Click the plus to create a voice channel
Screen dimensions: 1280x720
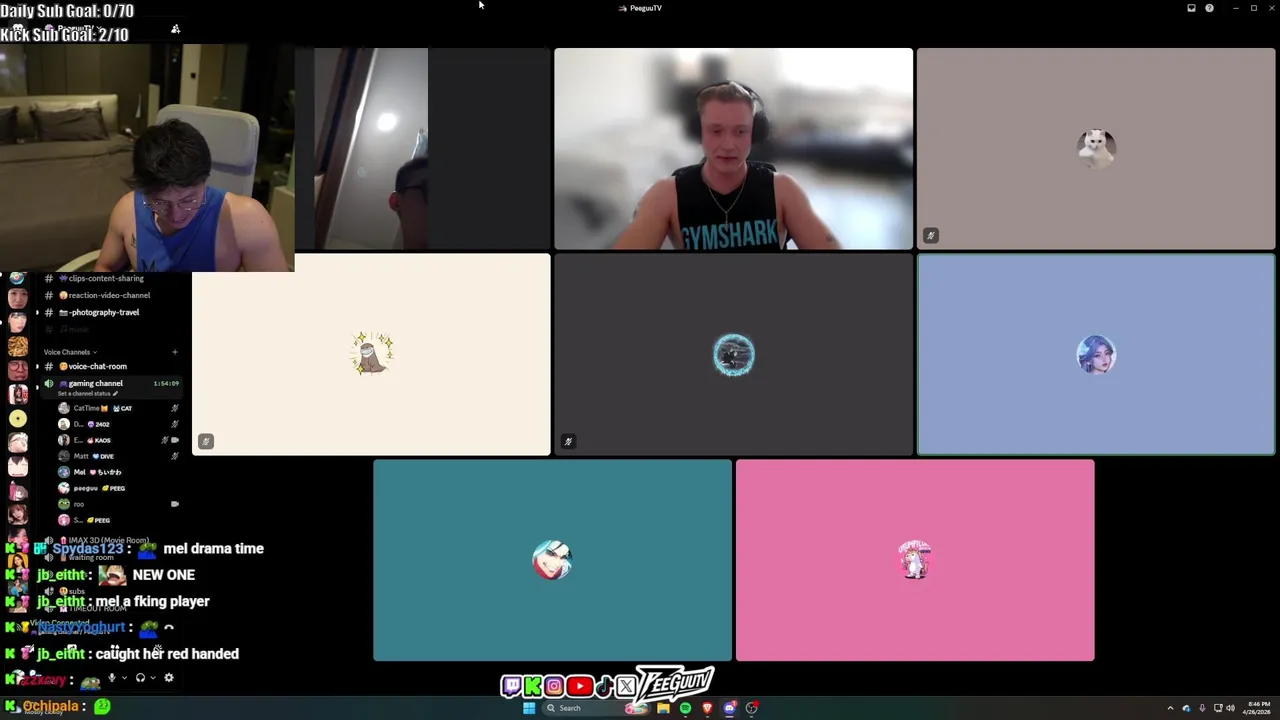point(175,352)
